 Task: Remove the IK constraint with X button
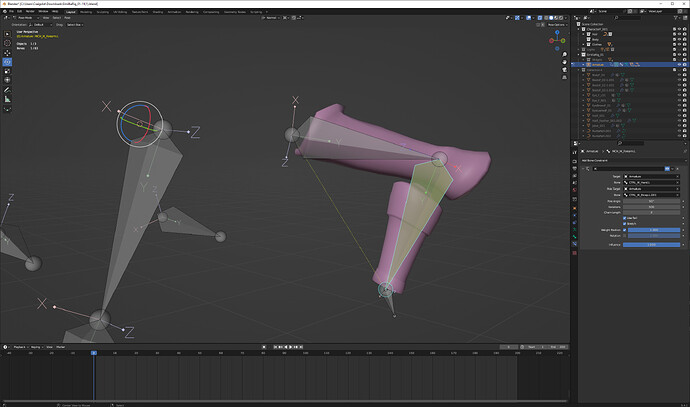[x=678, y=169]
